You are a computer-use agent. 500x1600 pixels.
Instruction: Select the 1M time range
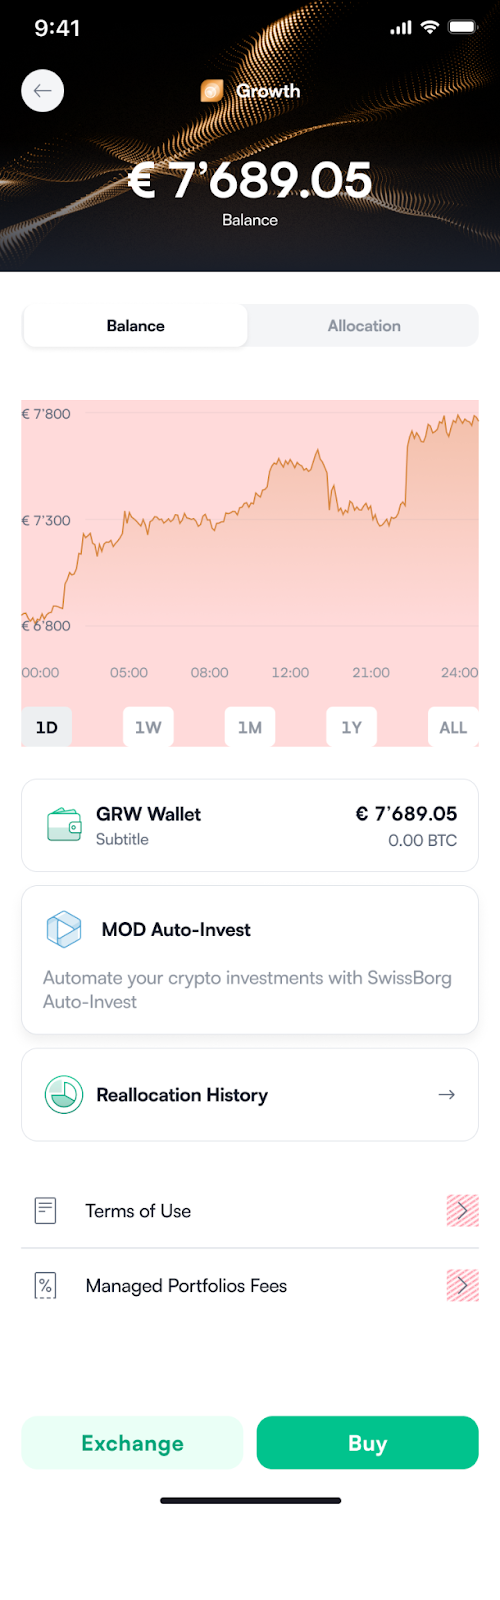[250, 727]
